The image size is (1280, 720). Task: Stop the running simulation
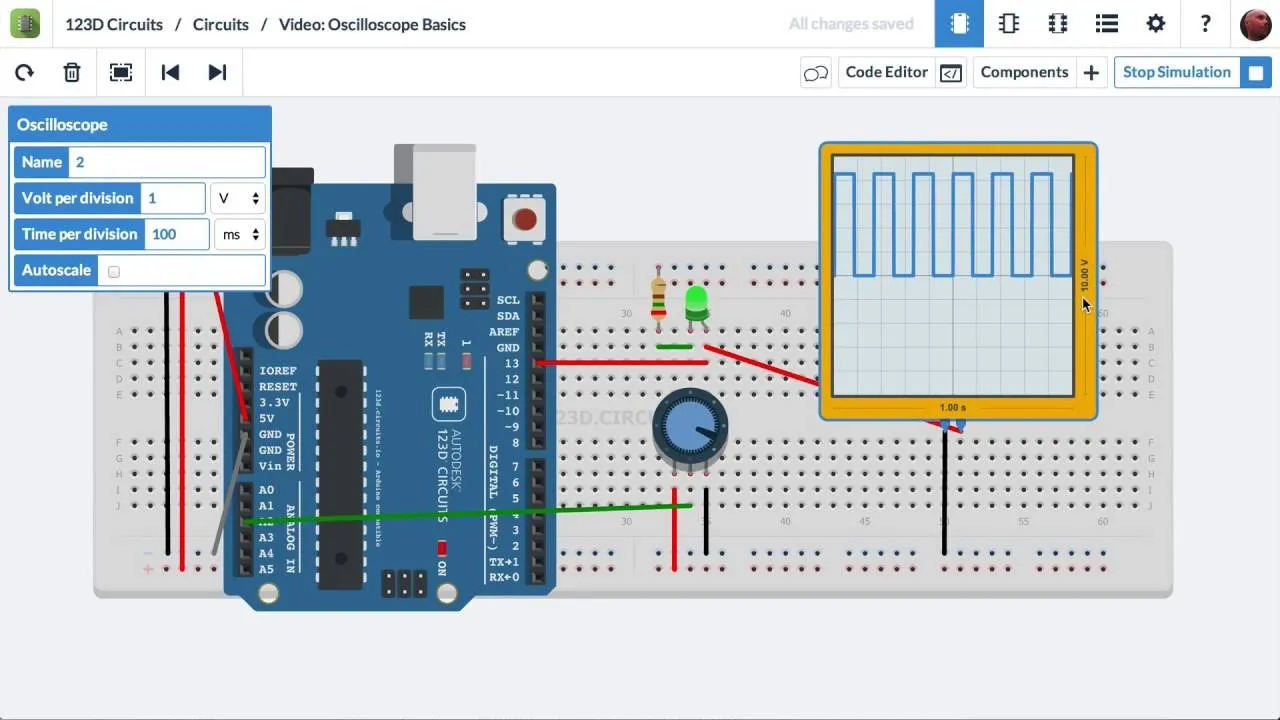tap(1176, 72)
